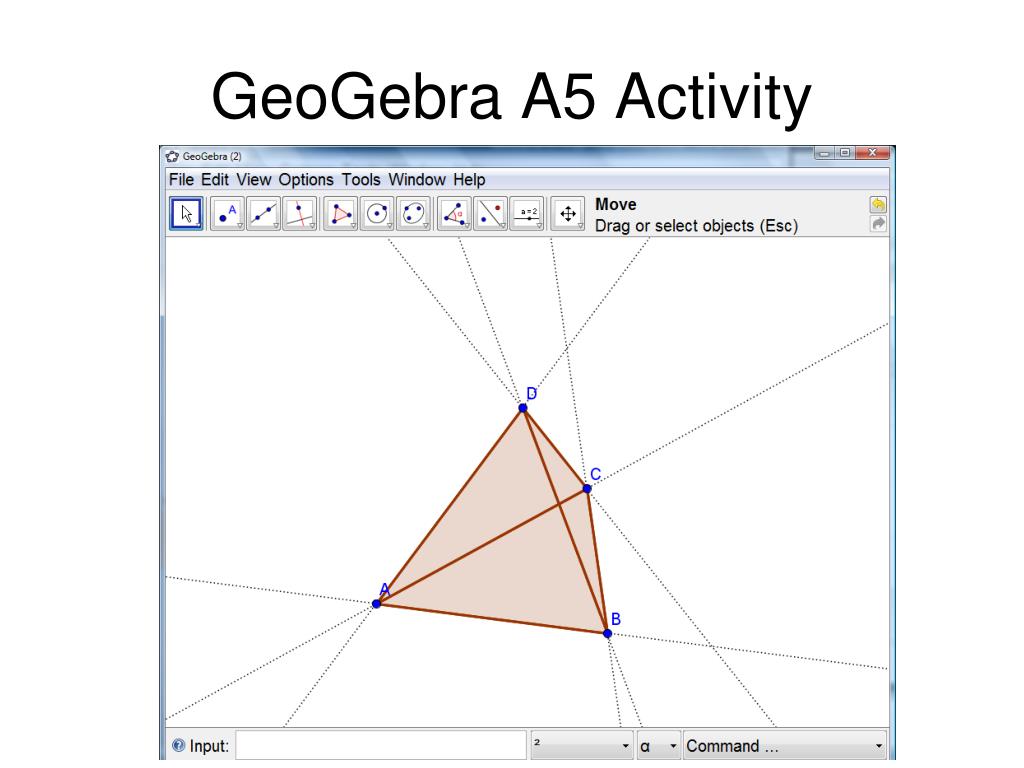Image resolution: width=1024 pixels, height=768 pixels.
Task: Maximize the GeoGebra window
Action: point(845,153)
